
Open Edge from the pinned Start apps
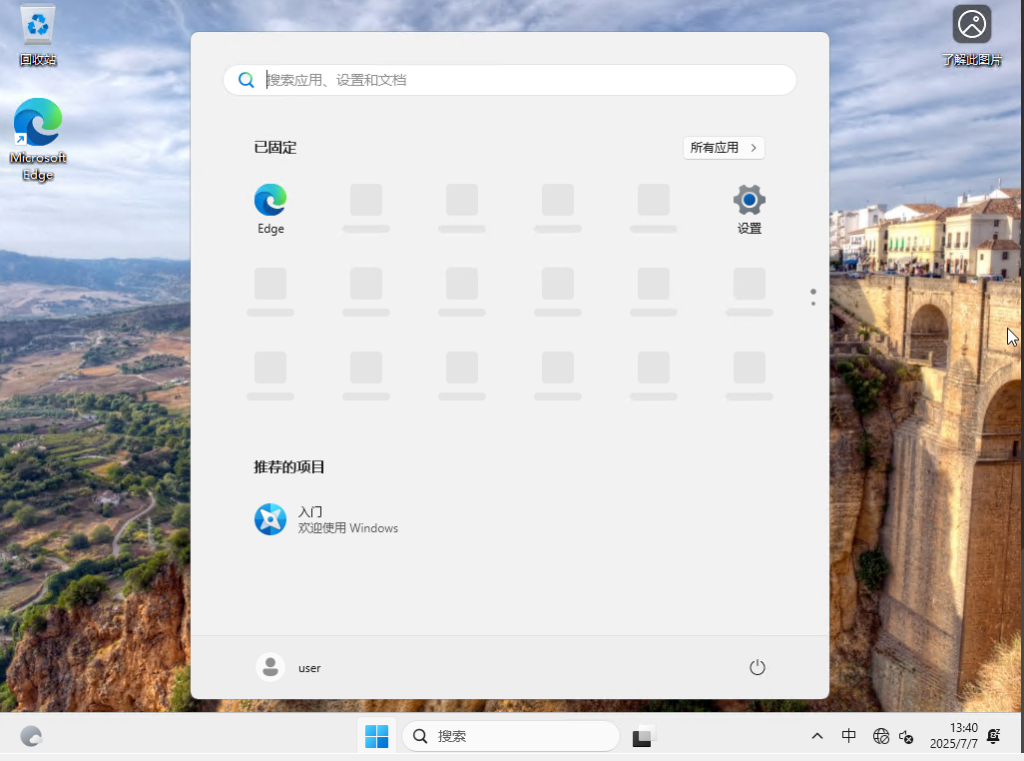tap(269, 199)
